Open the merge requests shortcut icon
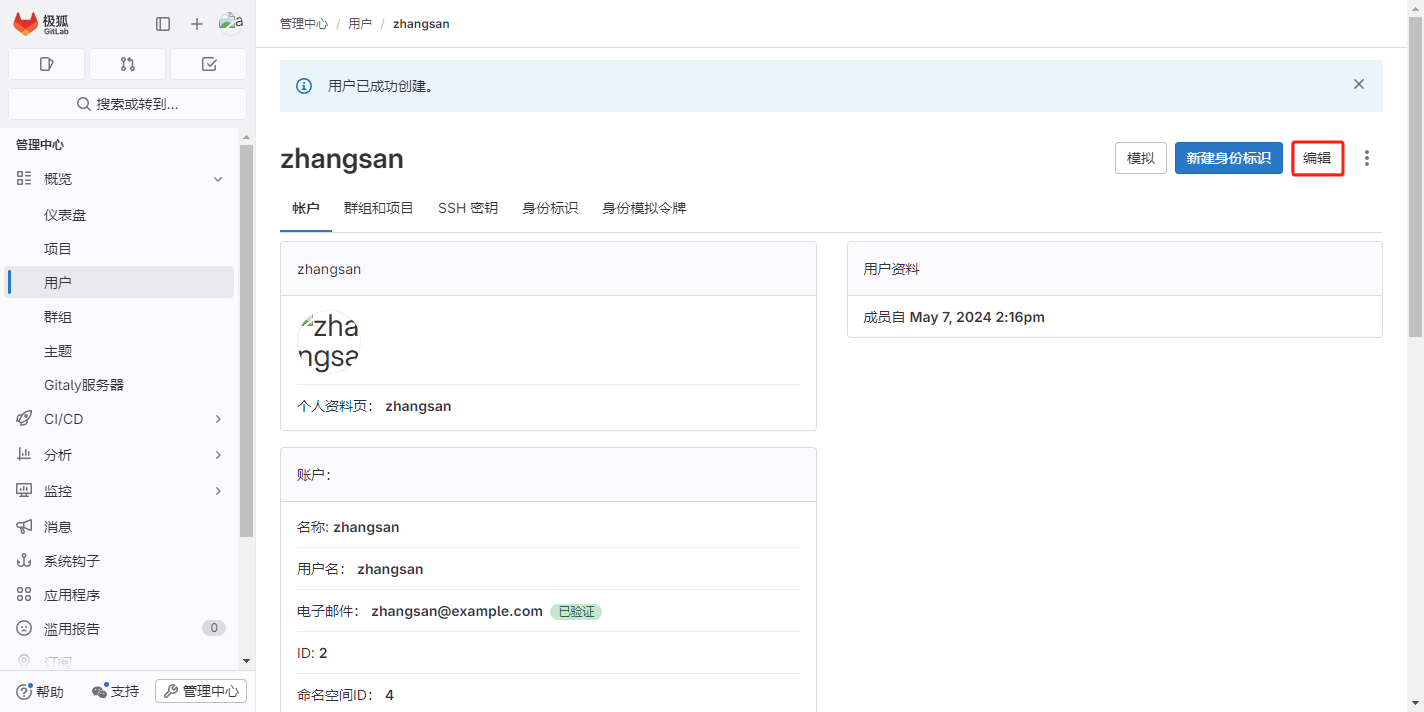This screenshot has height=712, width=1424. pyautogui.click(x=127, y=64)
